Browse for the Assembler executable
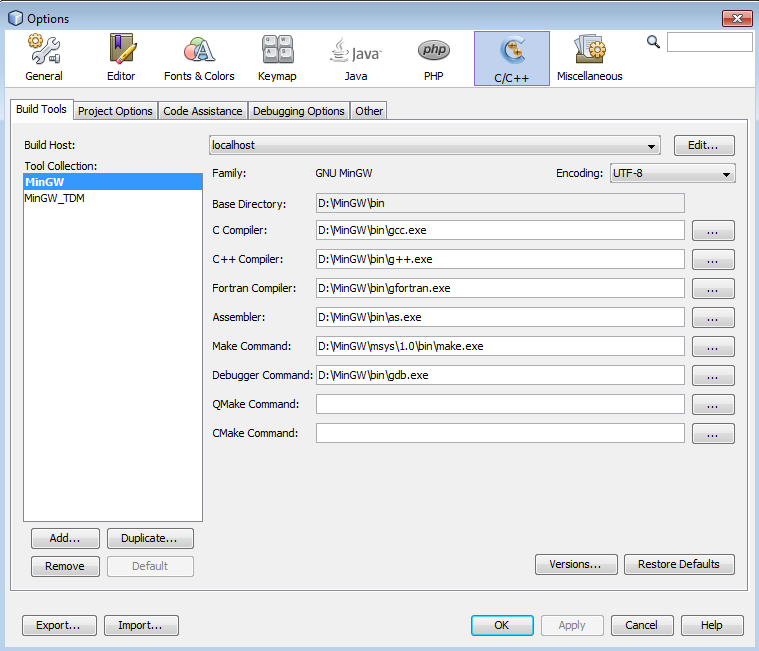 [x=713, y=318]
